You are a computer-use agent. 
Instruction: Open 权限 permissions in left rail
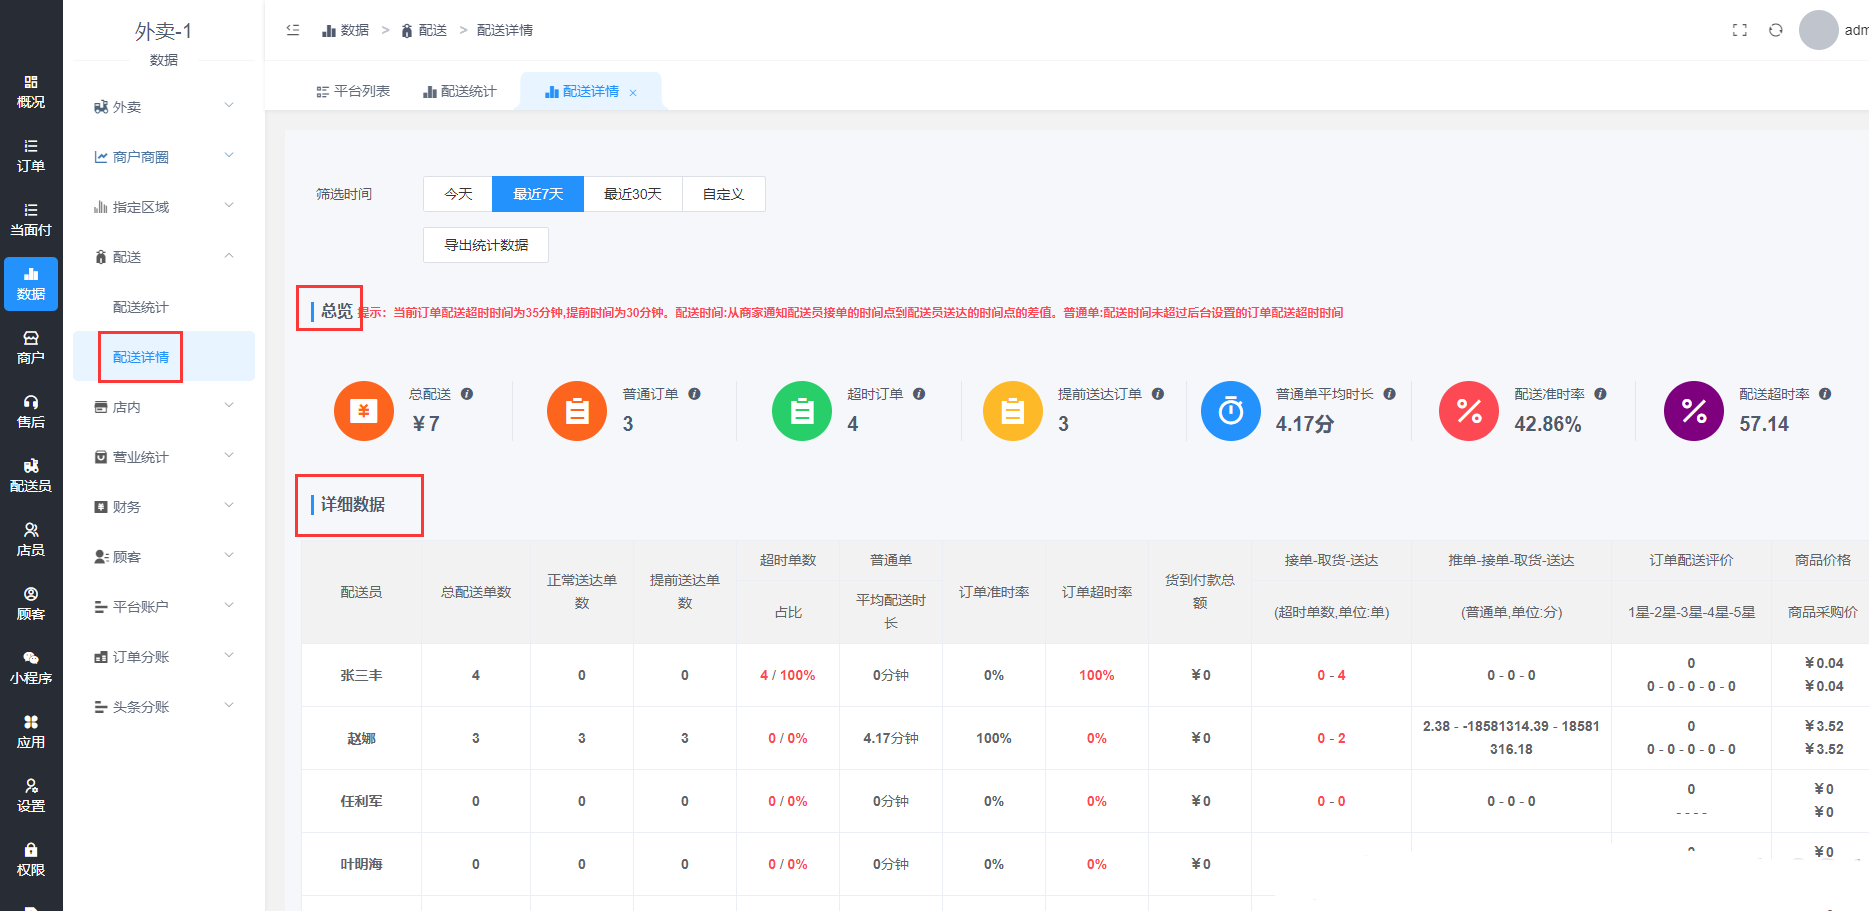pos(31,860)
